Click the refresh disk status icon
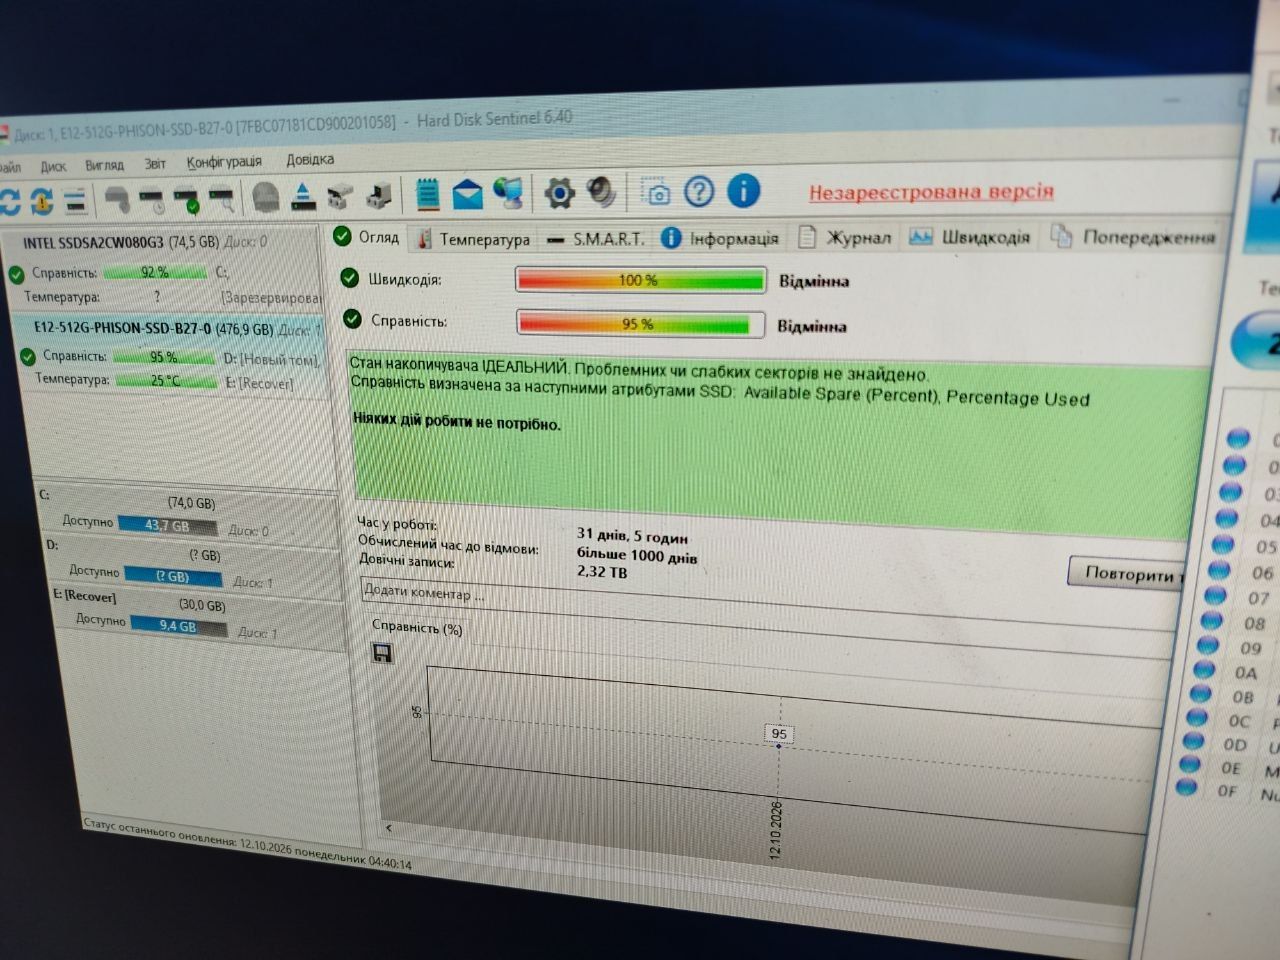 pyautogui.click(x=9, y=200)
